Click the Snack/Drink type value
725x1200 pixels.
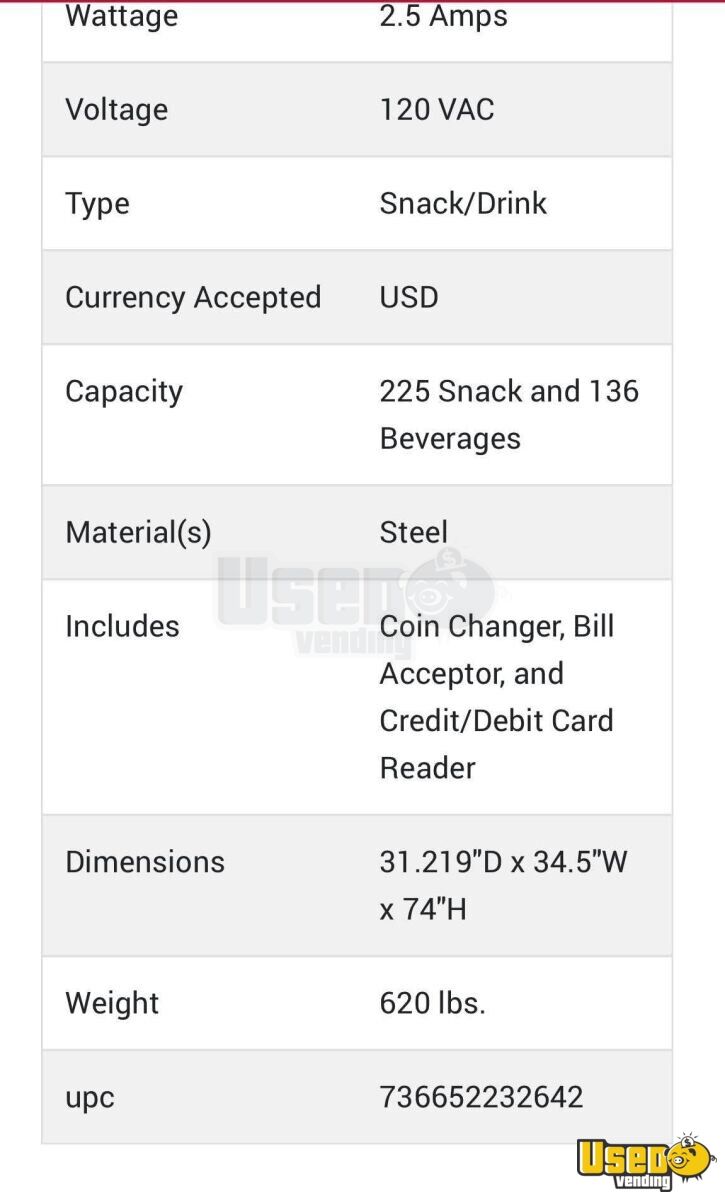463,203
